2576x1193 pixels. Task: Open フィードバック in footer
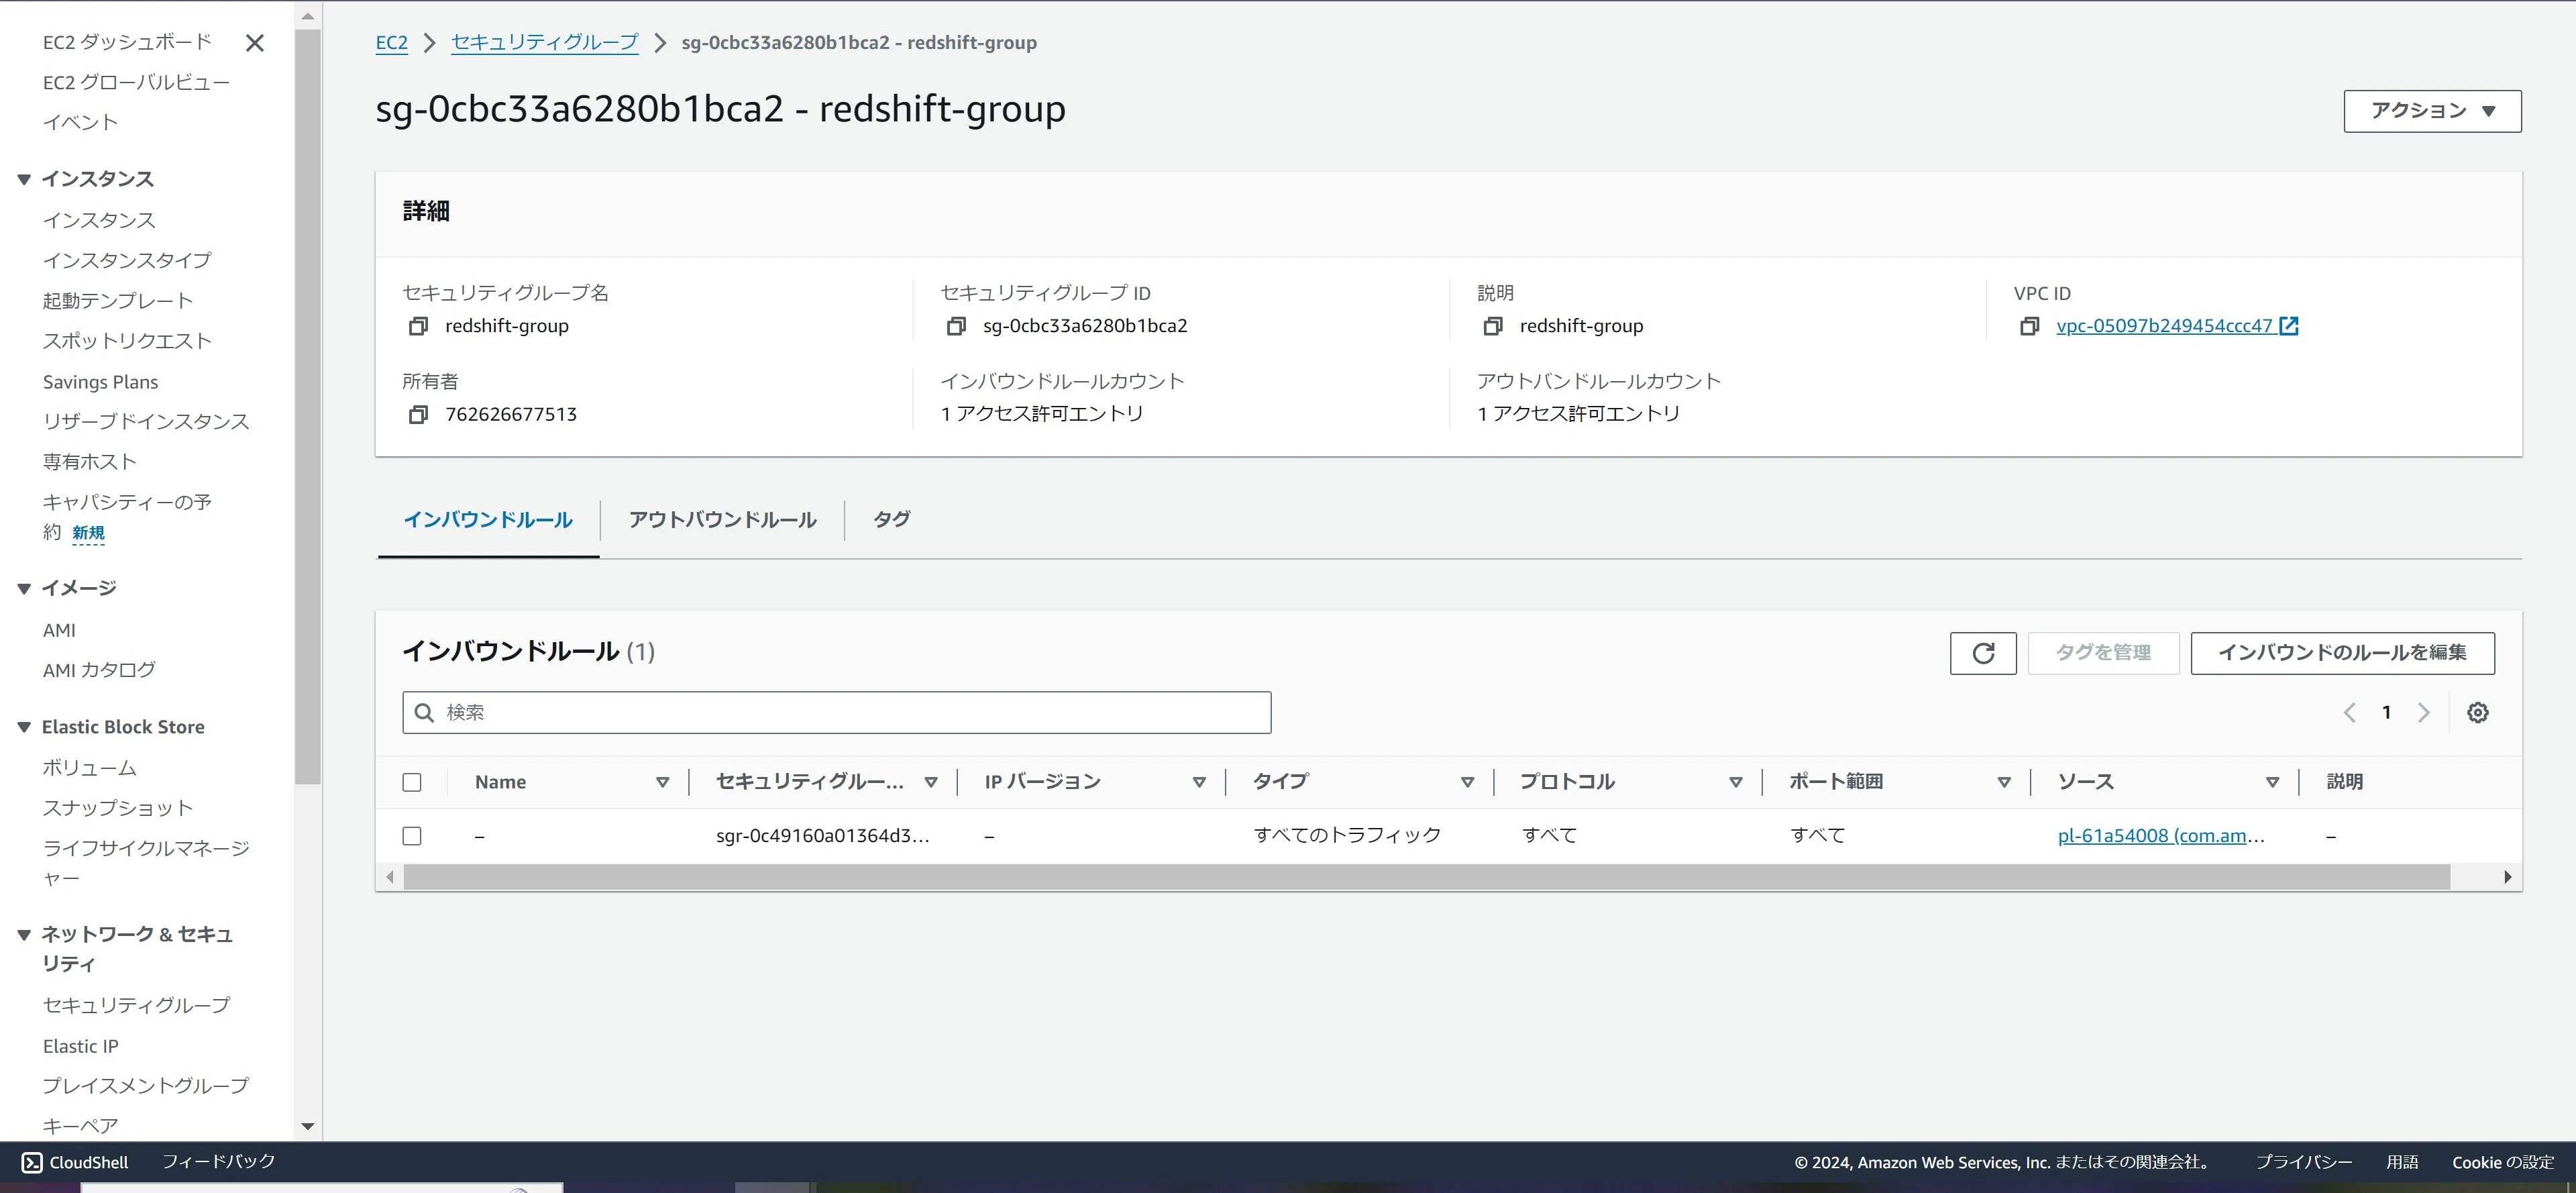pos(218,1162)
